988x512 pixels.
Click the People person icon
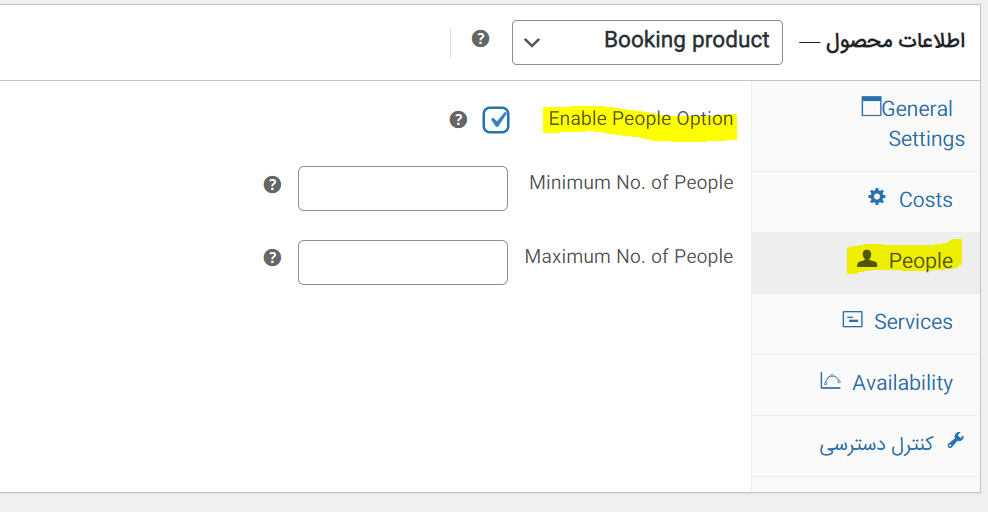tap(867, 258)
